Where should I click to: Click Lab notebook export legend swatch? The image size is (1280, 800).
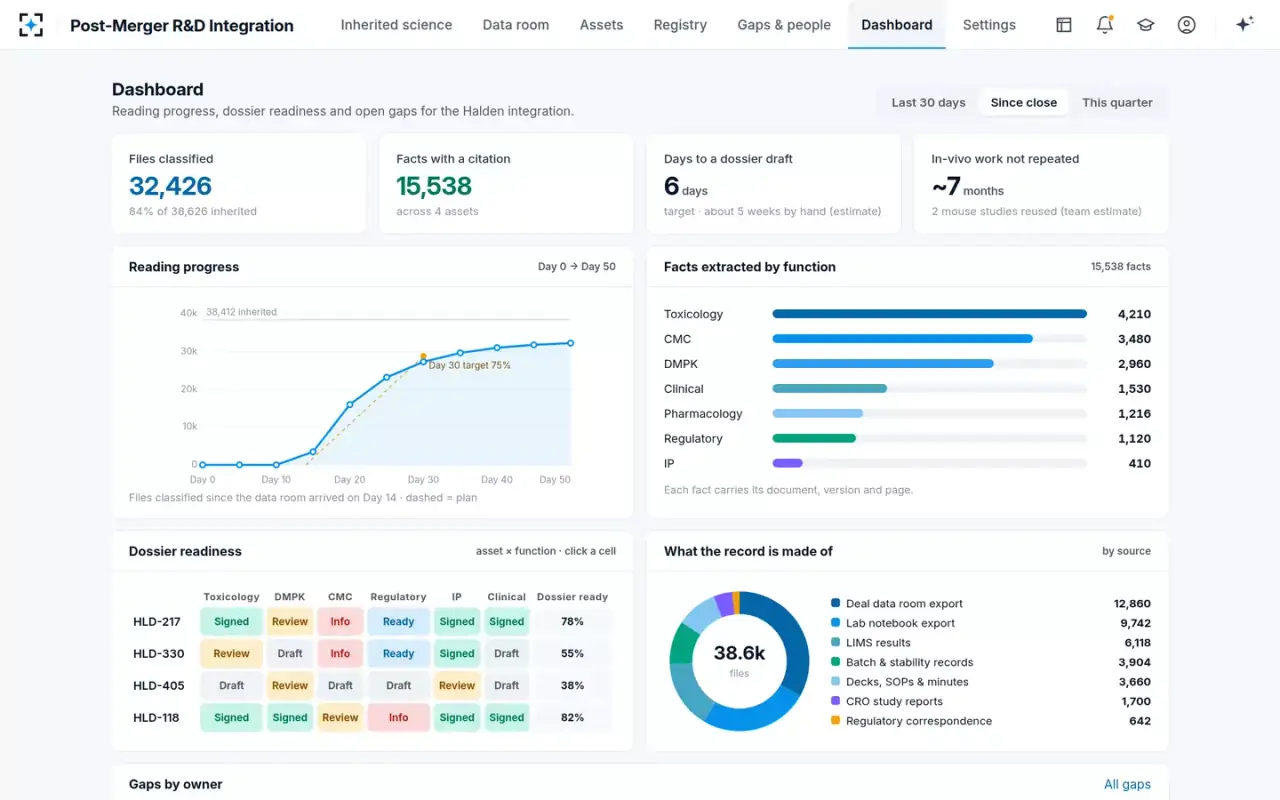(835, 623)
